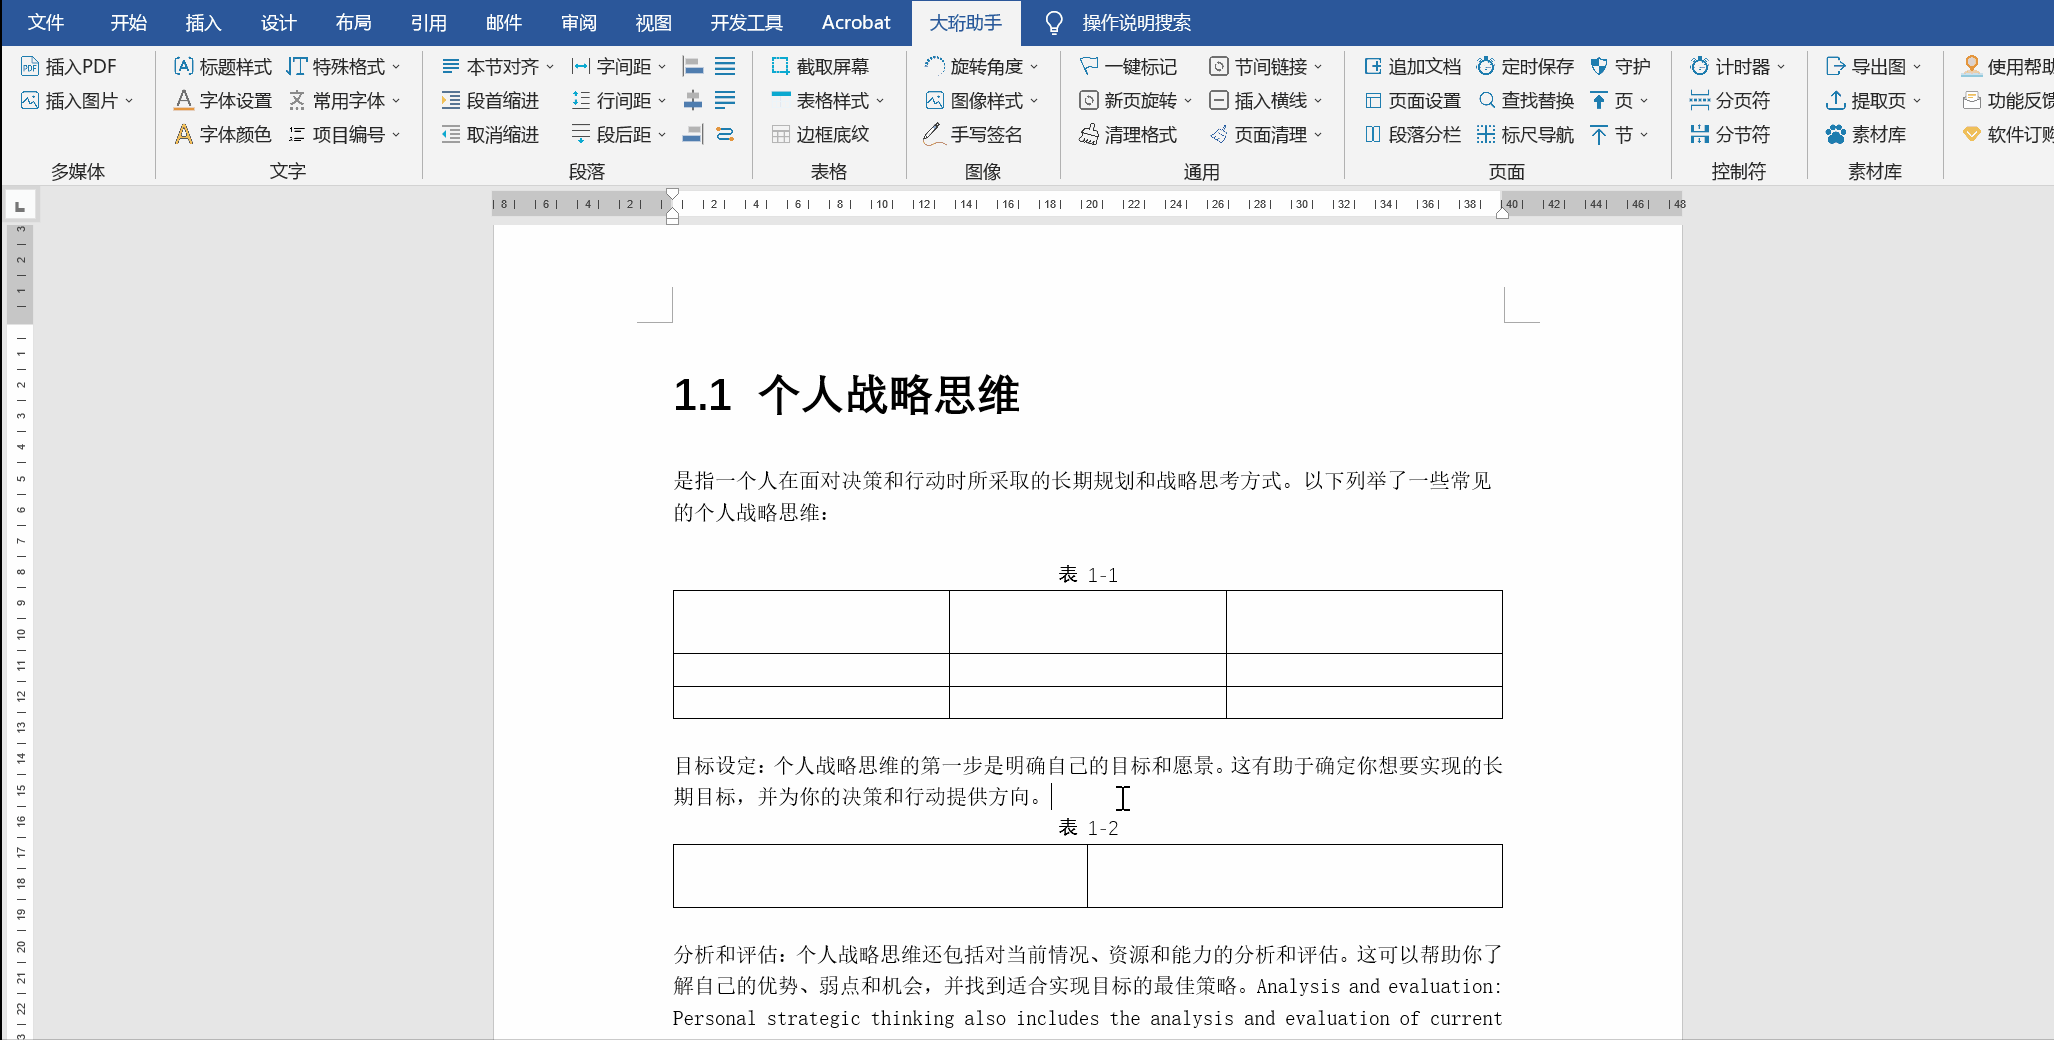Click the first cell of table 1-1

tap(810, 622)
